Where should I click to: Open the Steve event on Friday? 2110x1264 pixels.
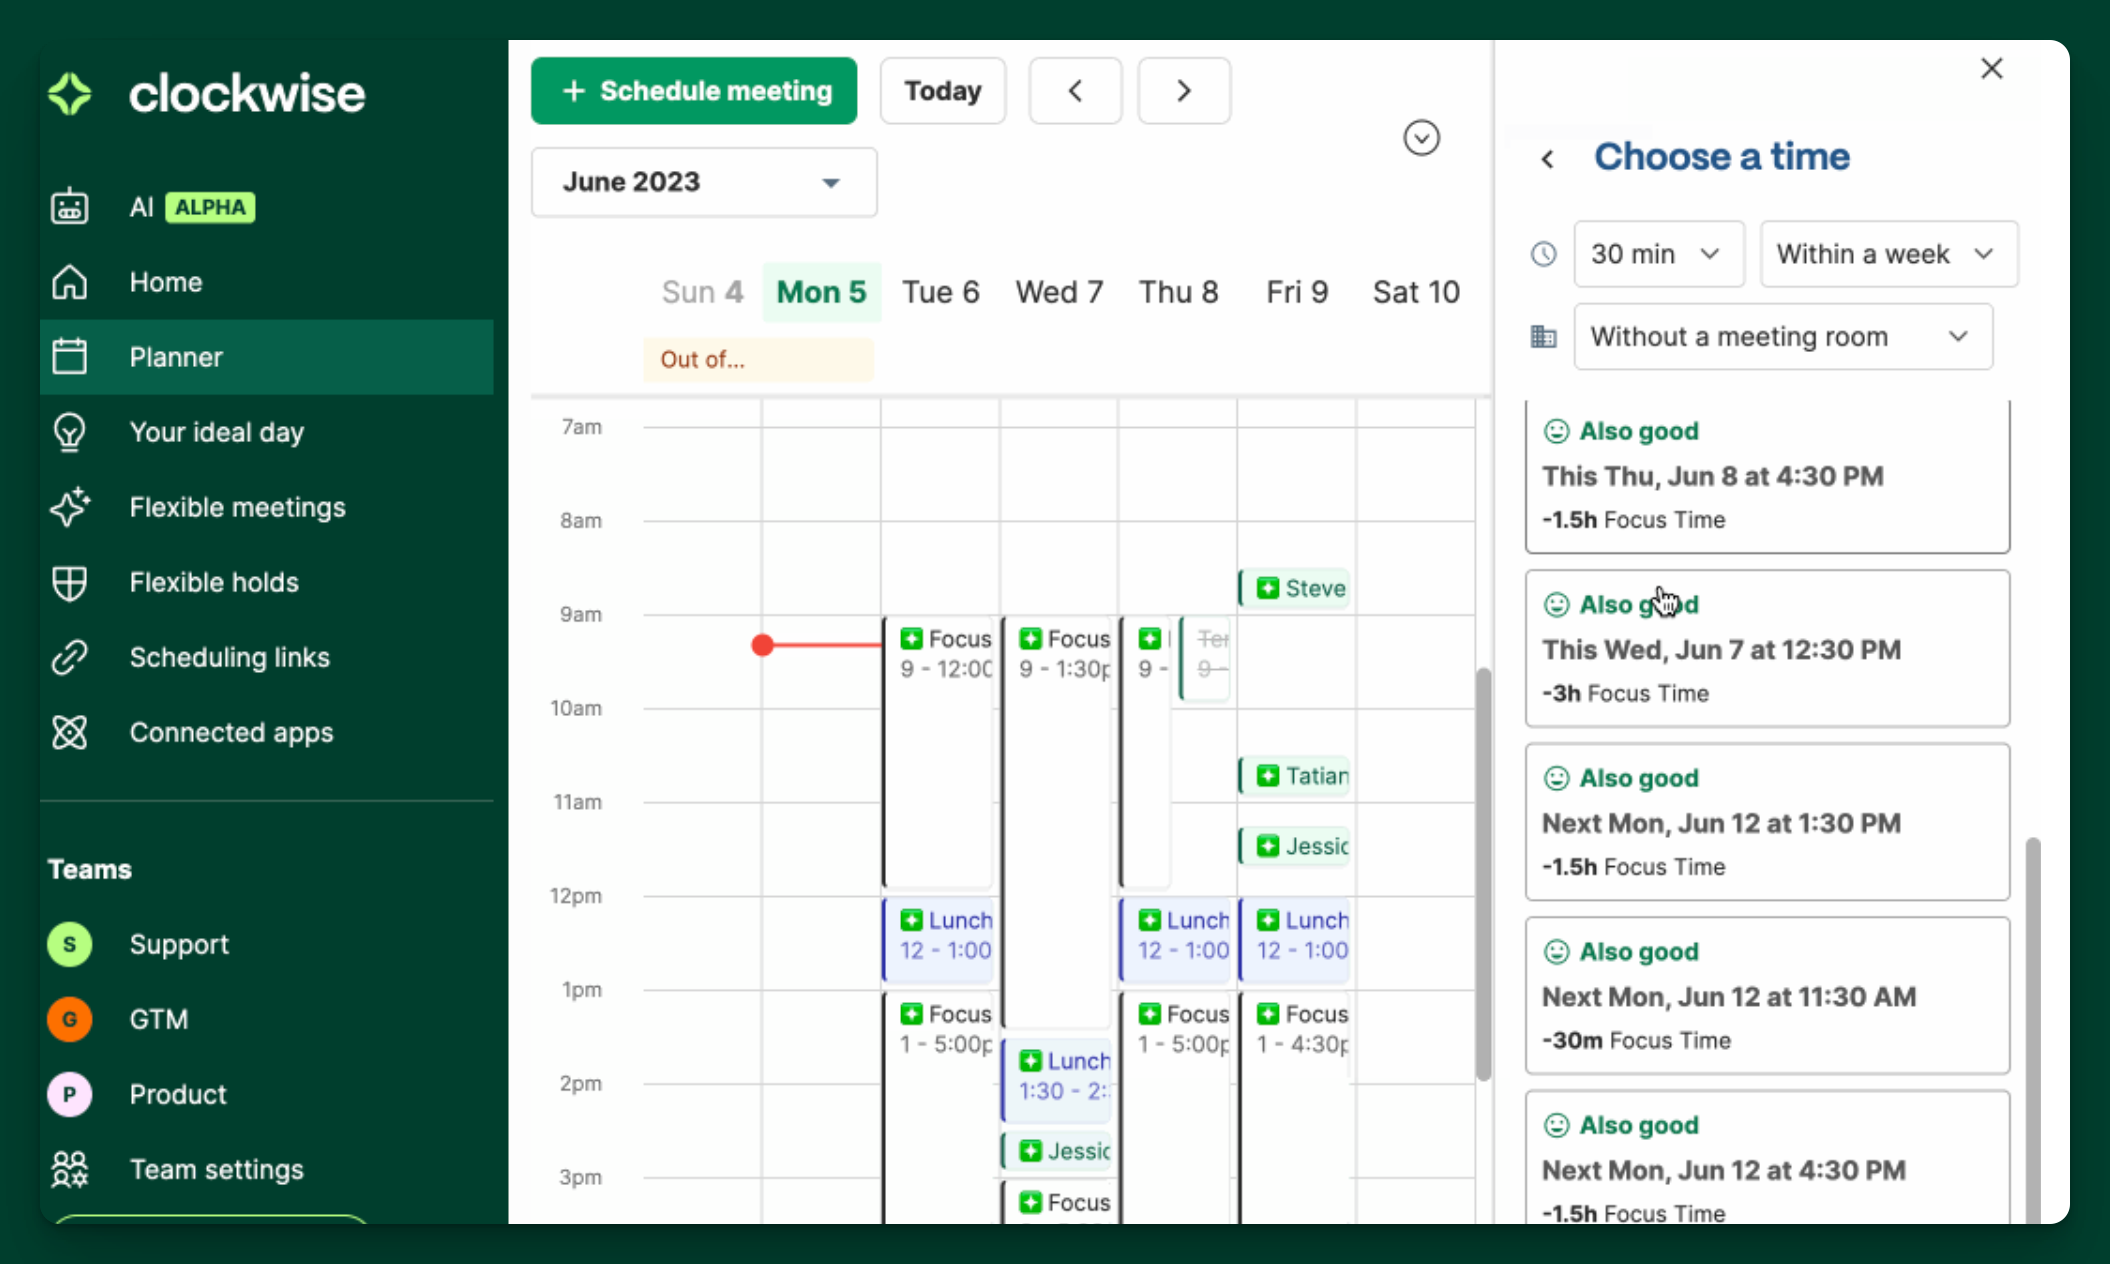click(x=1294, y=588)
